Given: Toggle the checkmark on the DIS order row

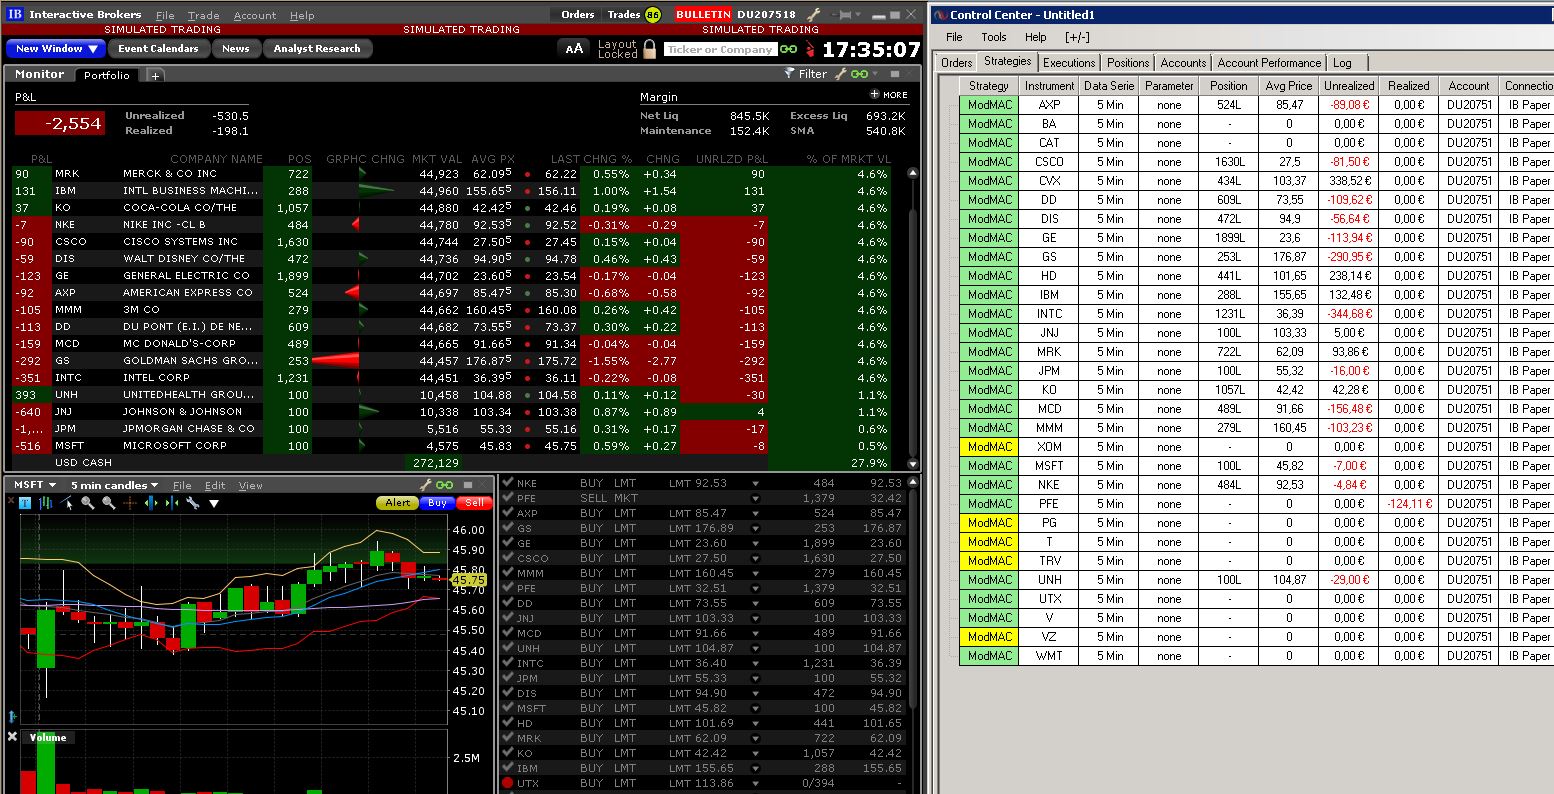Looking at the screenshot, I should pyautogui.click(x=508, y=693).
